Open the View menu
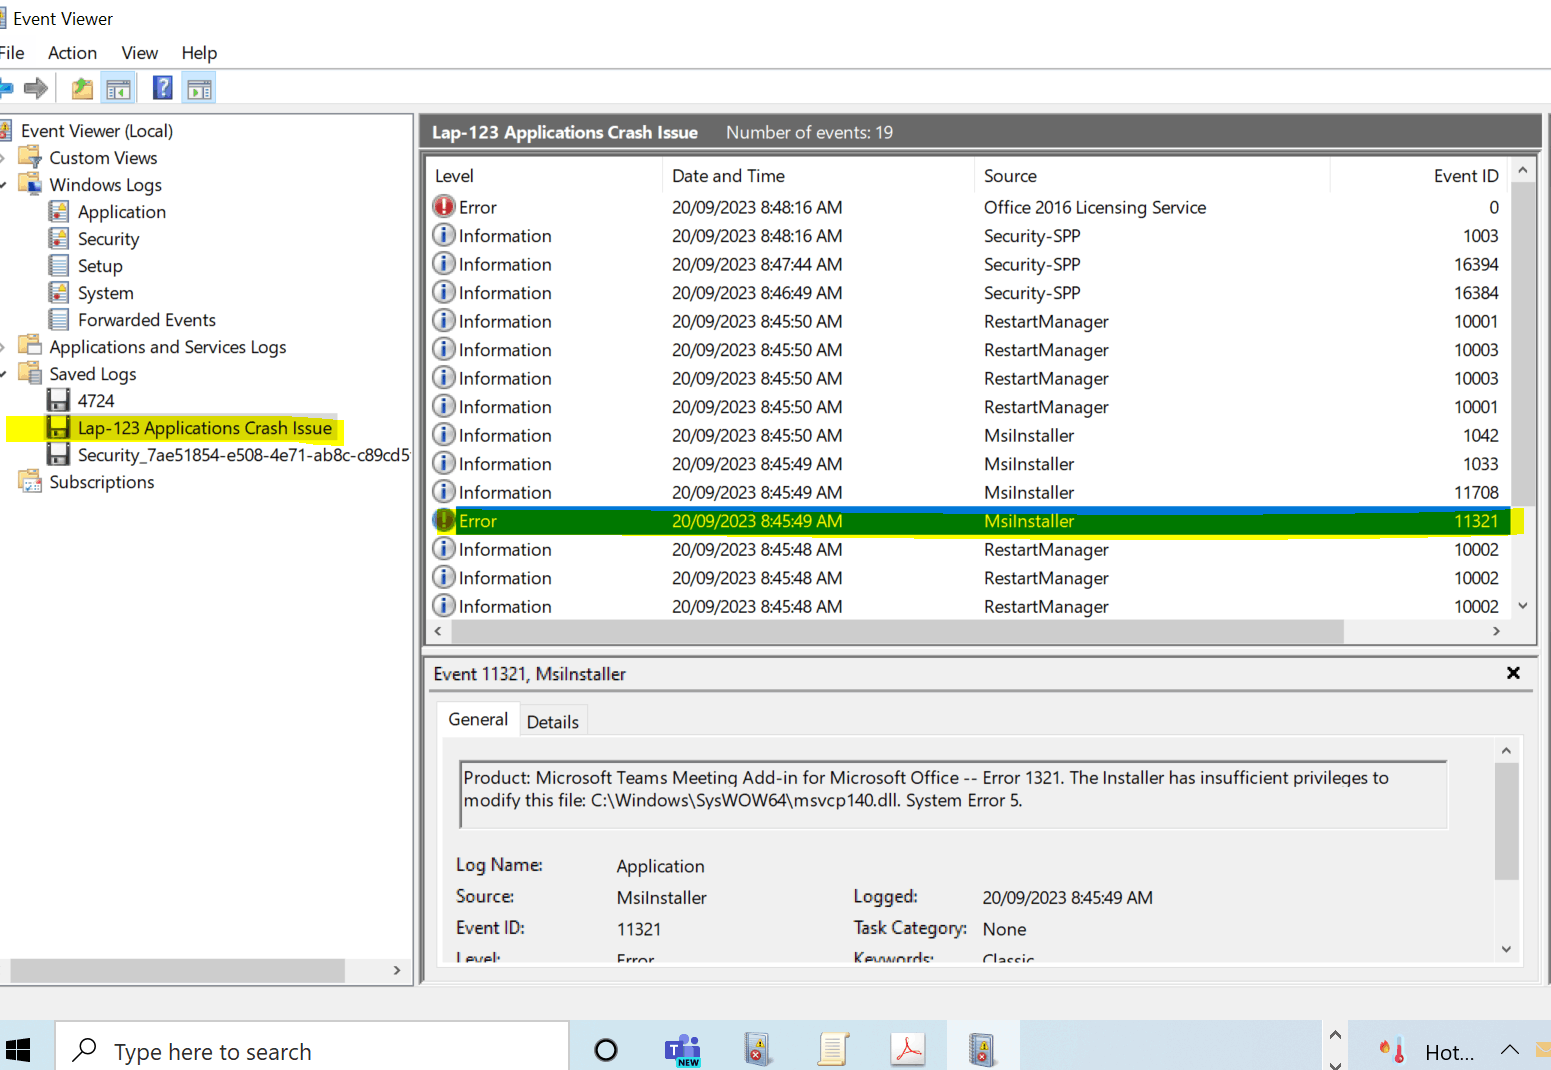 pos(140,53)
